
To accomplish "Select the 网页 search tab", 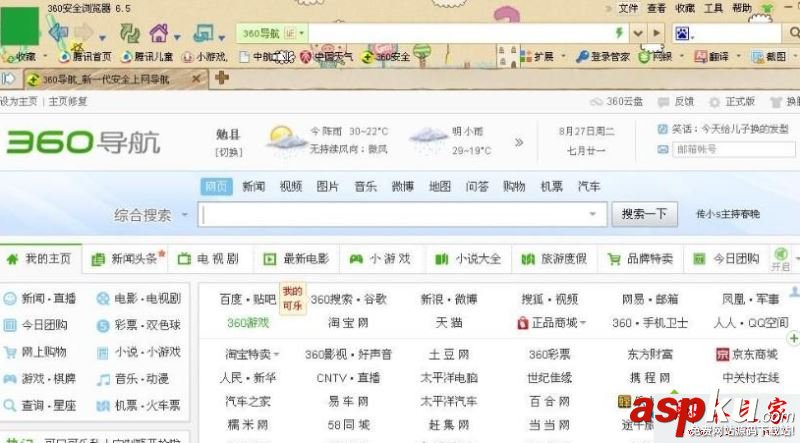I will (216, 187).
